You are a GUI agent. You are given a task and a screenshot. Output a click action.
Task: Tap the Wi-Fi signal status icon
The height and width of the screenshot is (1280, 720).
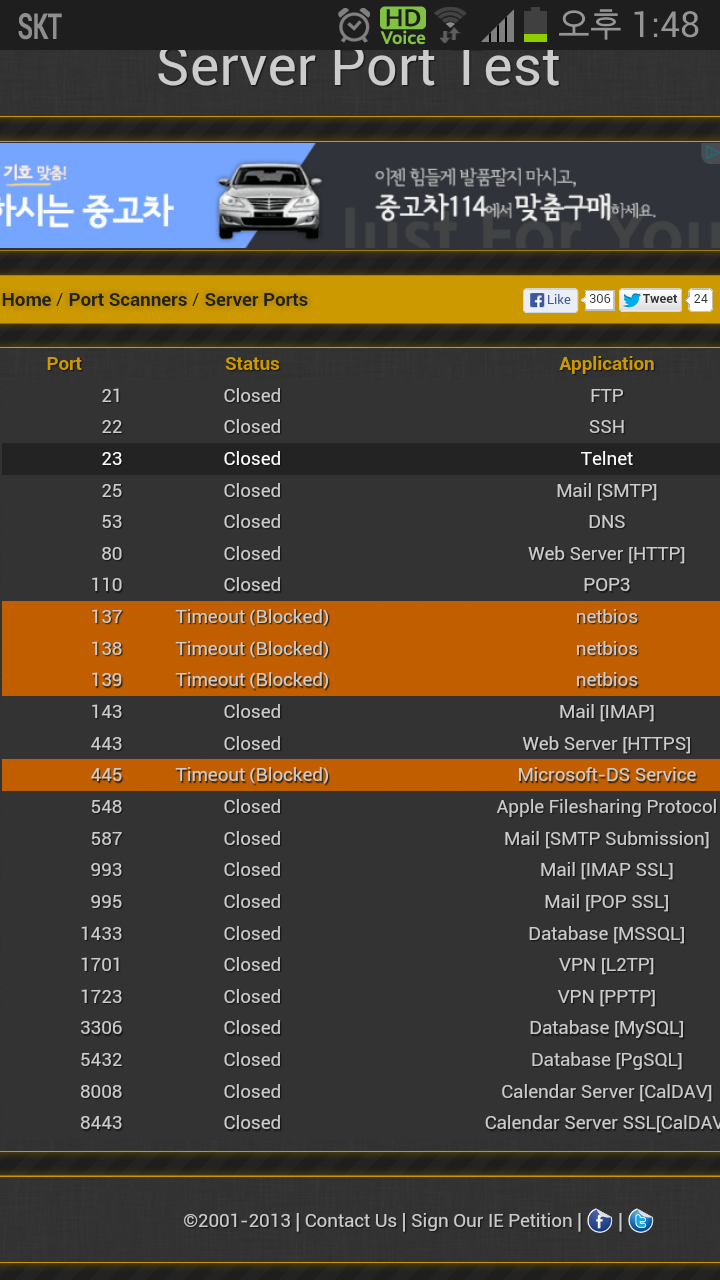pos(451,24)
